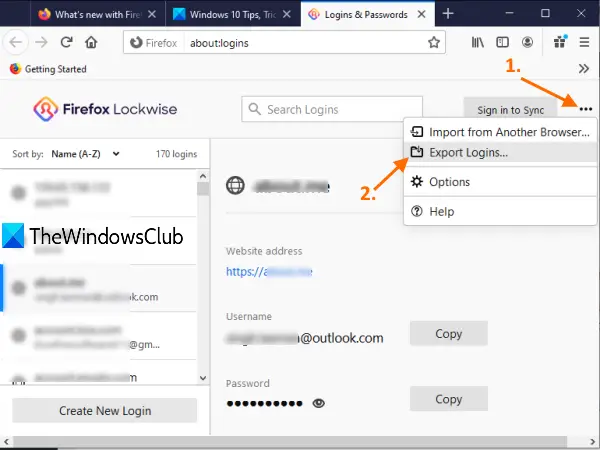Screen dimensions: 600x450
Task: Click the Firefox Lockwise logo
Action: [105, 109]
